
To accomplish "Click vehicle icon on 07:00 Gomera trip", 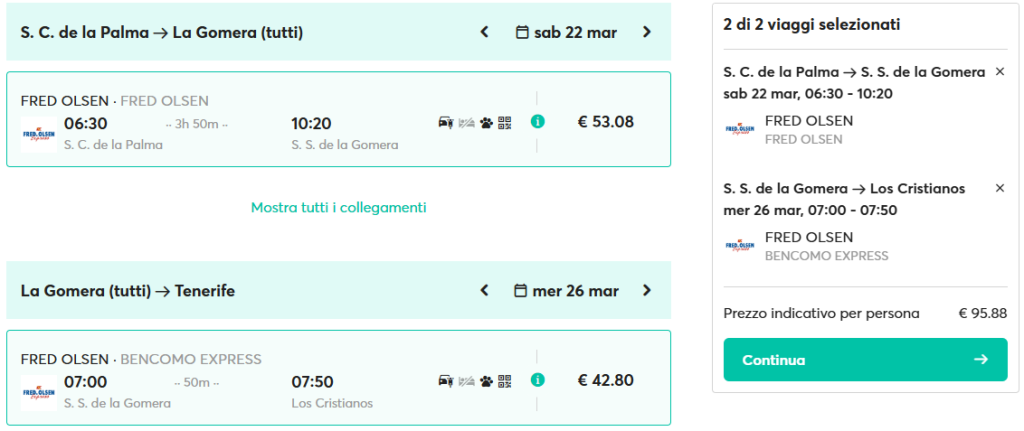I will tap(446, 381).
